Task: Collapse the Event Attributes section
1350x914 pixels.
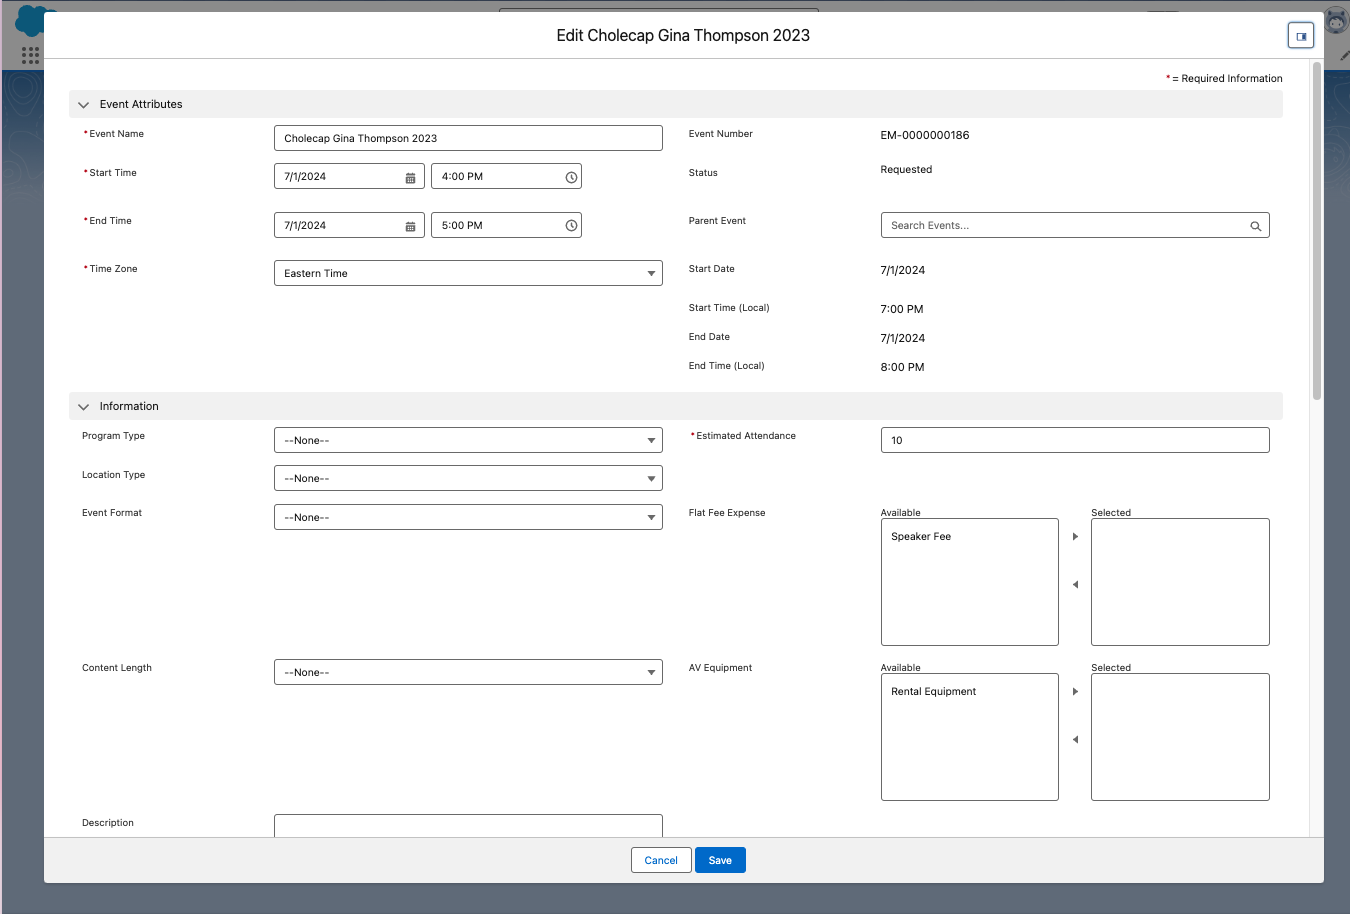Action: 84,105
